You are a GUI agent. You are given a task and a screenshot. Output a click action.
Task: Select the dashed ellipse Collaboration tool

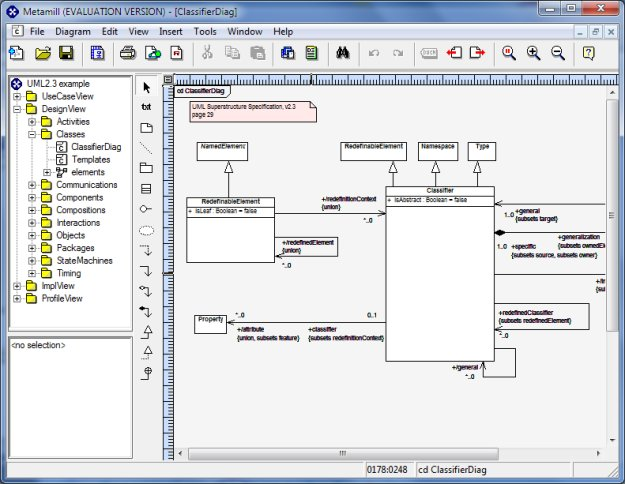click(x=146, y=230)
